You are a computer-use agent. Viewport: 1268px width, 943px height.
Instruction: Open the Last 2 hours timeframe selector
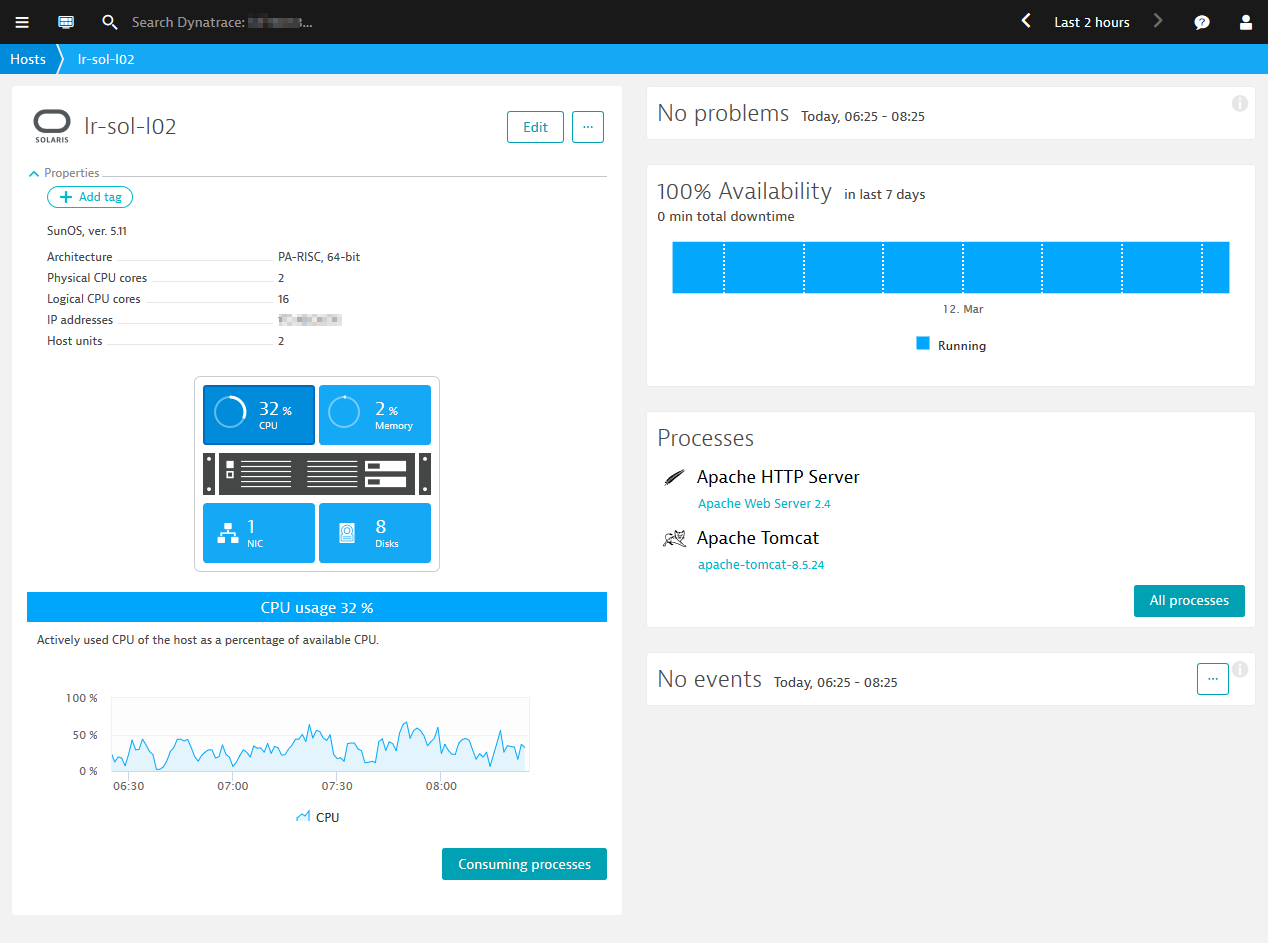[x=1092, y=22]
